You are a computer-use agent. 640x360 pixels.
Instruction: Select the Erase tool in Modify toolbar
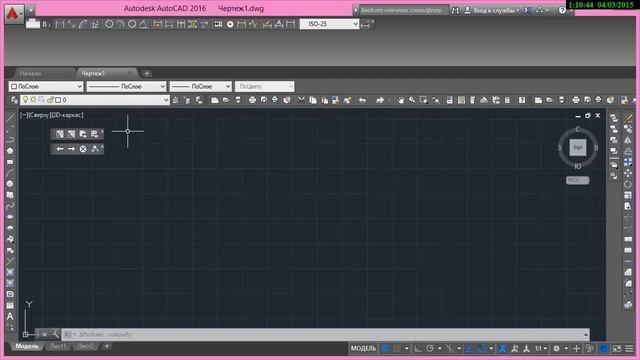click(628, 118)
